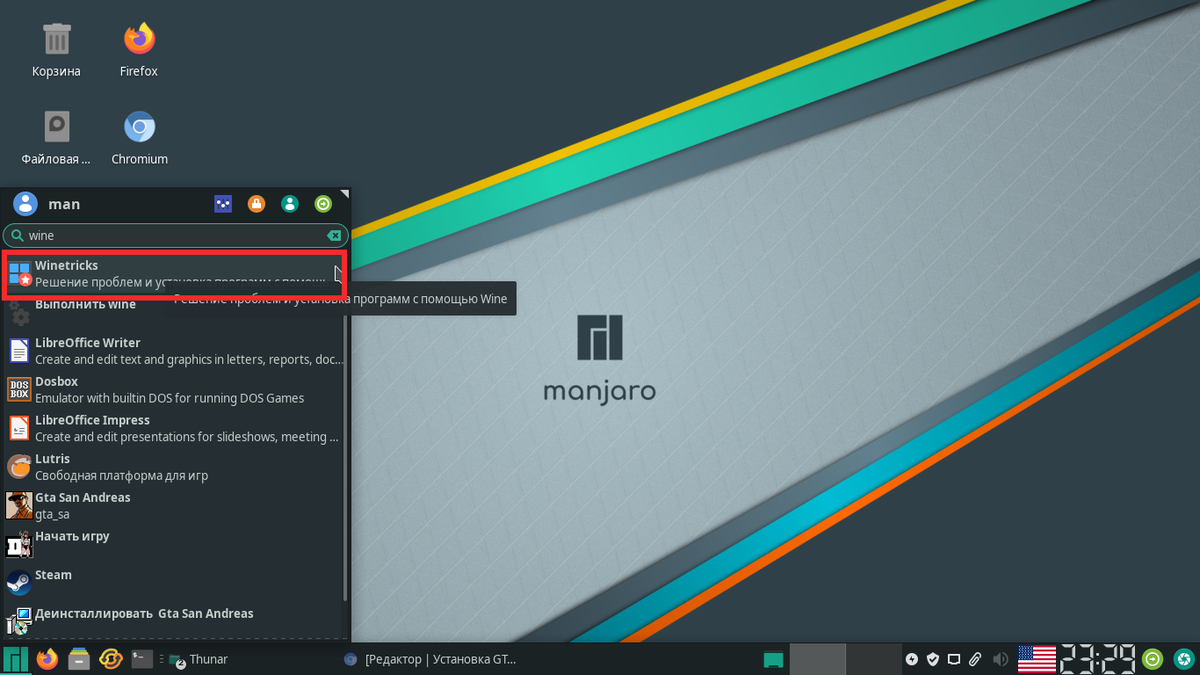Screen dimensions: 1200x675
Task: Click in the wine search field
Action: [175, 236]
